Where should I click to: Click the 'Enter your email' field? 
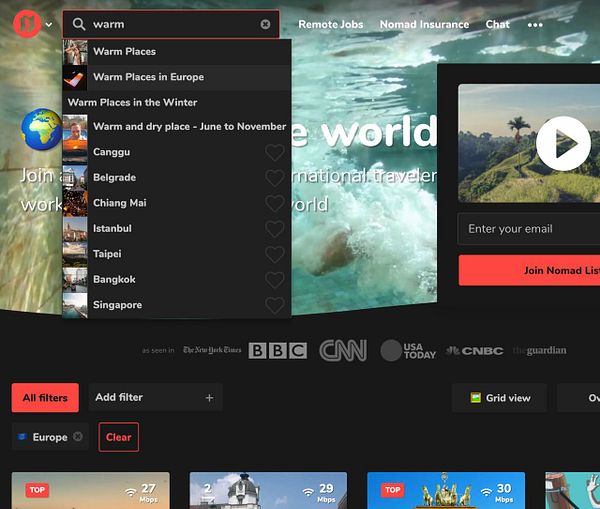[x=529, y=229]
